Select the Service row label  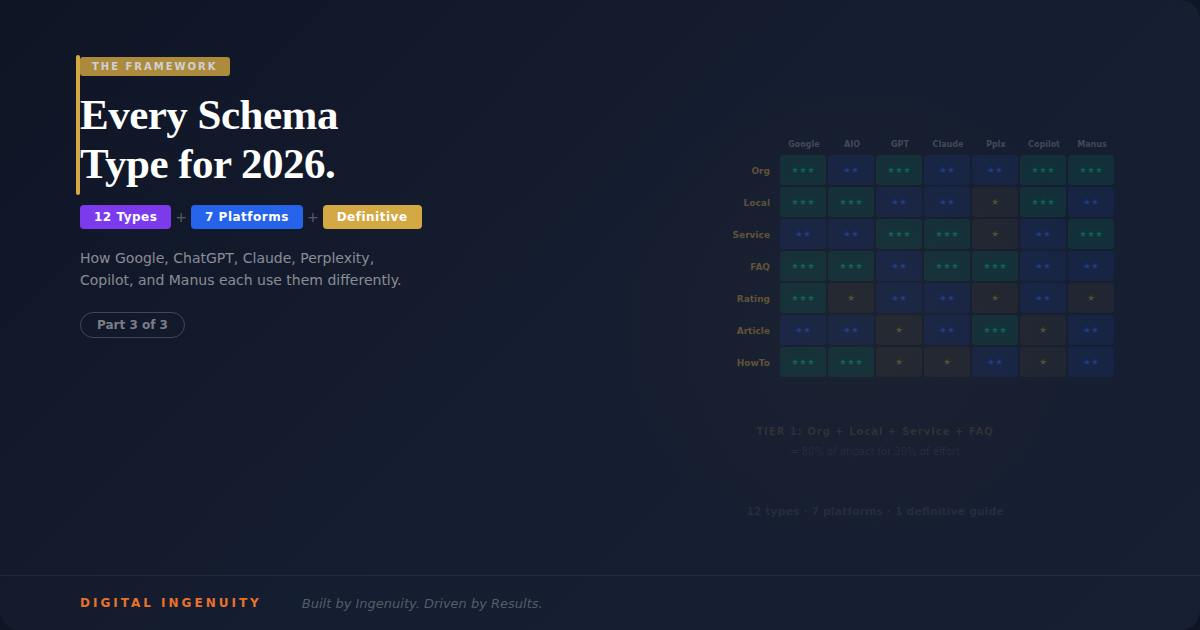click(x=751, y=235)
